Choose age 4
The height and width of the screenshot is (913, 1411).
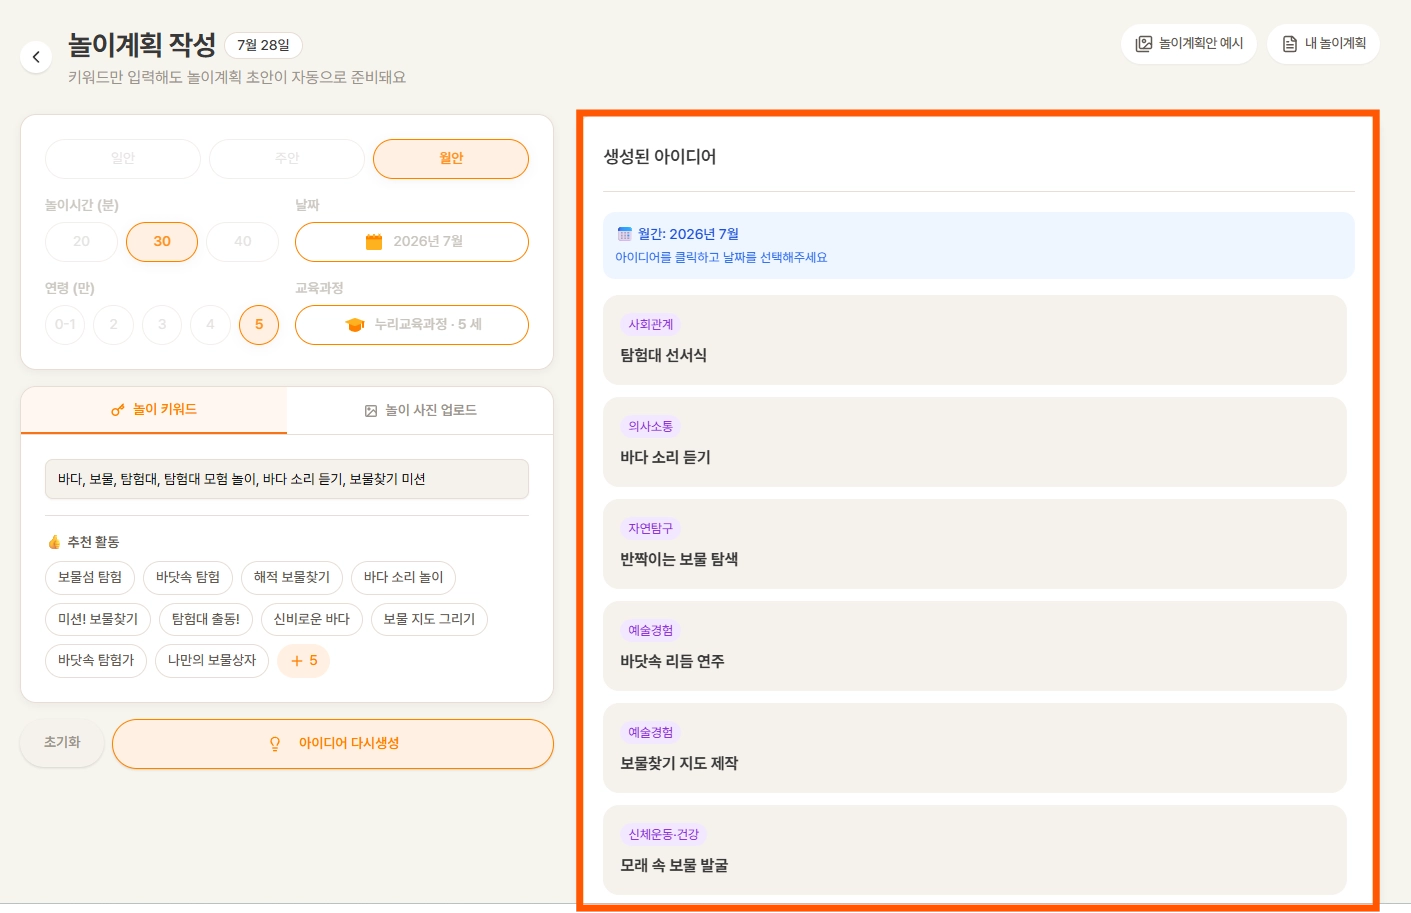coord(210,325)
